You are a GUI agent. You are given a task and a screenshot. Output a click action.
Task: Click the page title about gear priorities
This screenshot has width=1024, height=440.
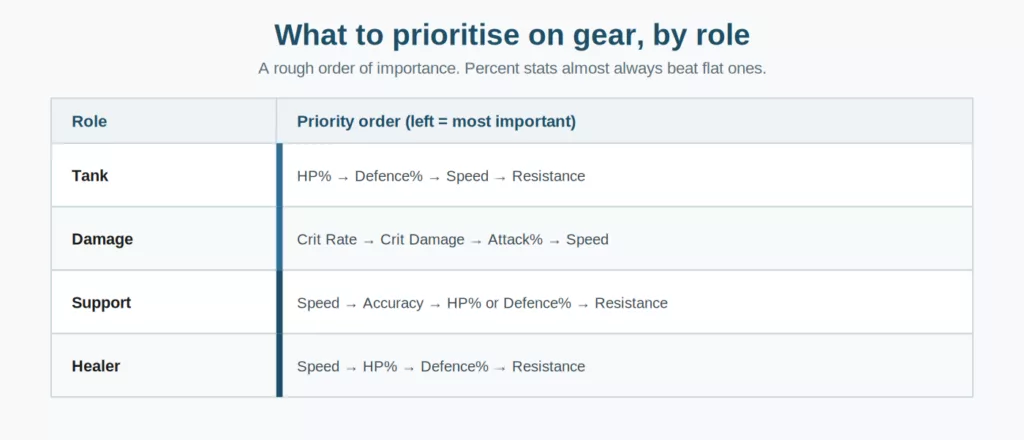[x=512, y=35]
